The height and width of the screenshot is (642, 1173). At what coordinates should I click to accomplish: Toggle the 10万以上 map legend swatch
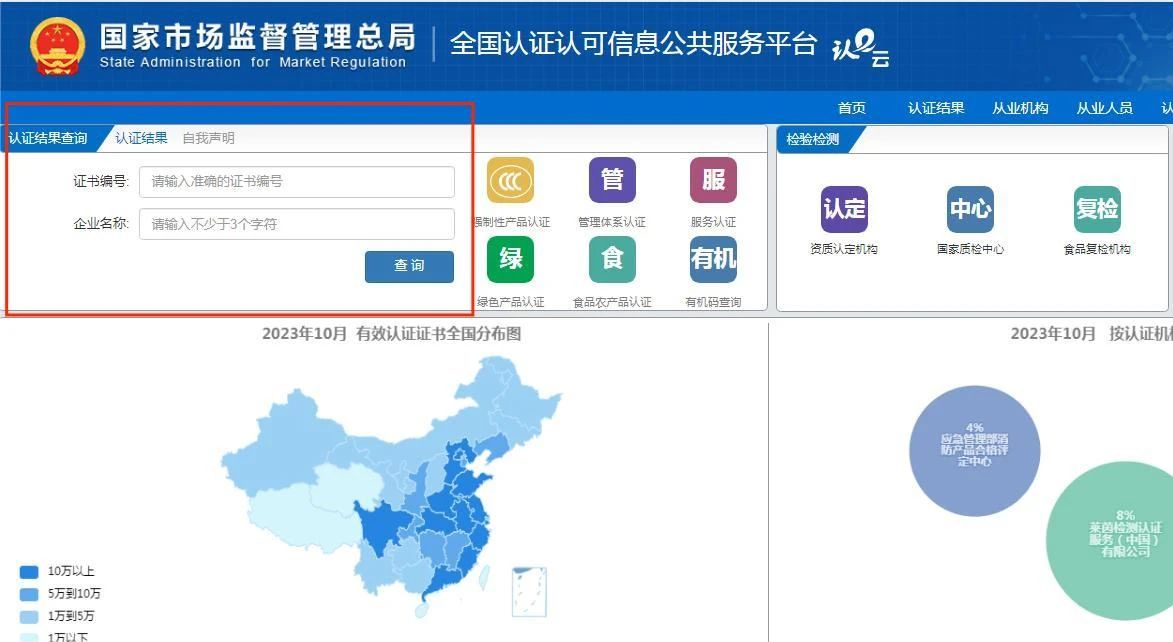point(30,572)
